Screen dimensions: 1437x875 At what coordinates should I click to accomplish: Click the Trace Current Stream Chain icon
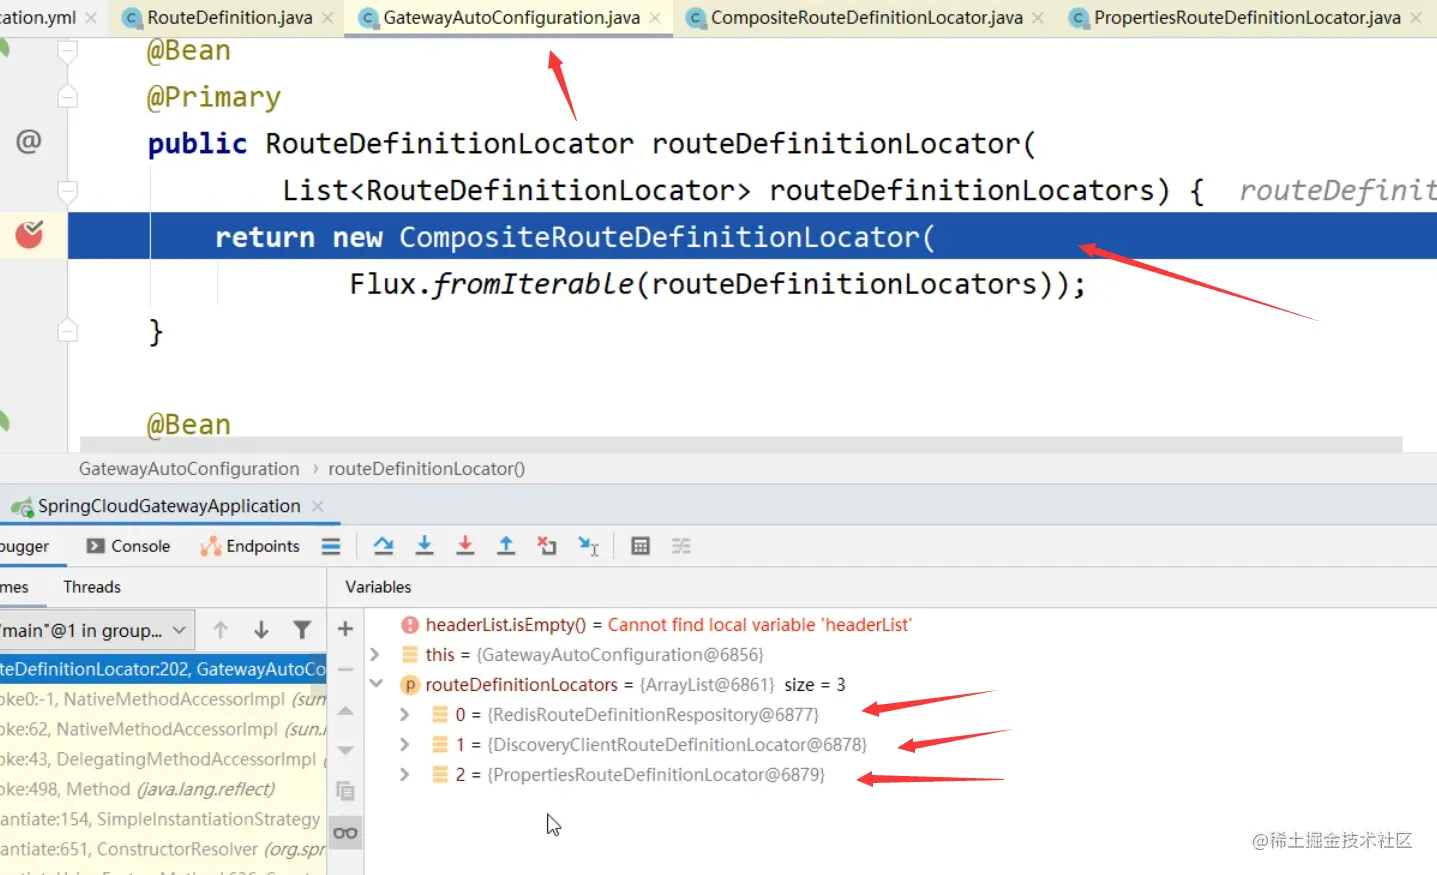pos(681,546)
